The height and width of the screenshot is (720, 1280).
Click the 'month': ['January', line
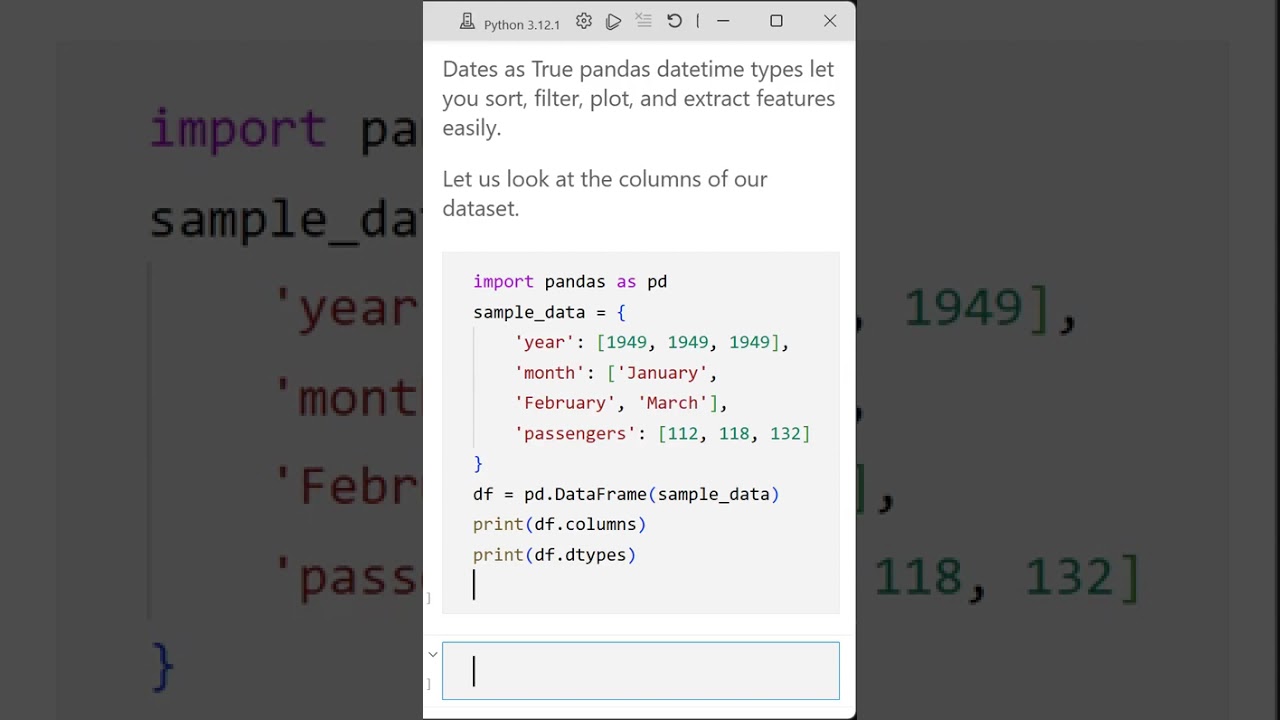616,373
